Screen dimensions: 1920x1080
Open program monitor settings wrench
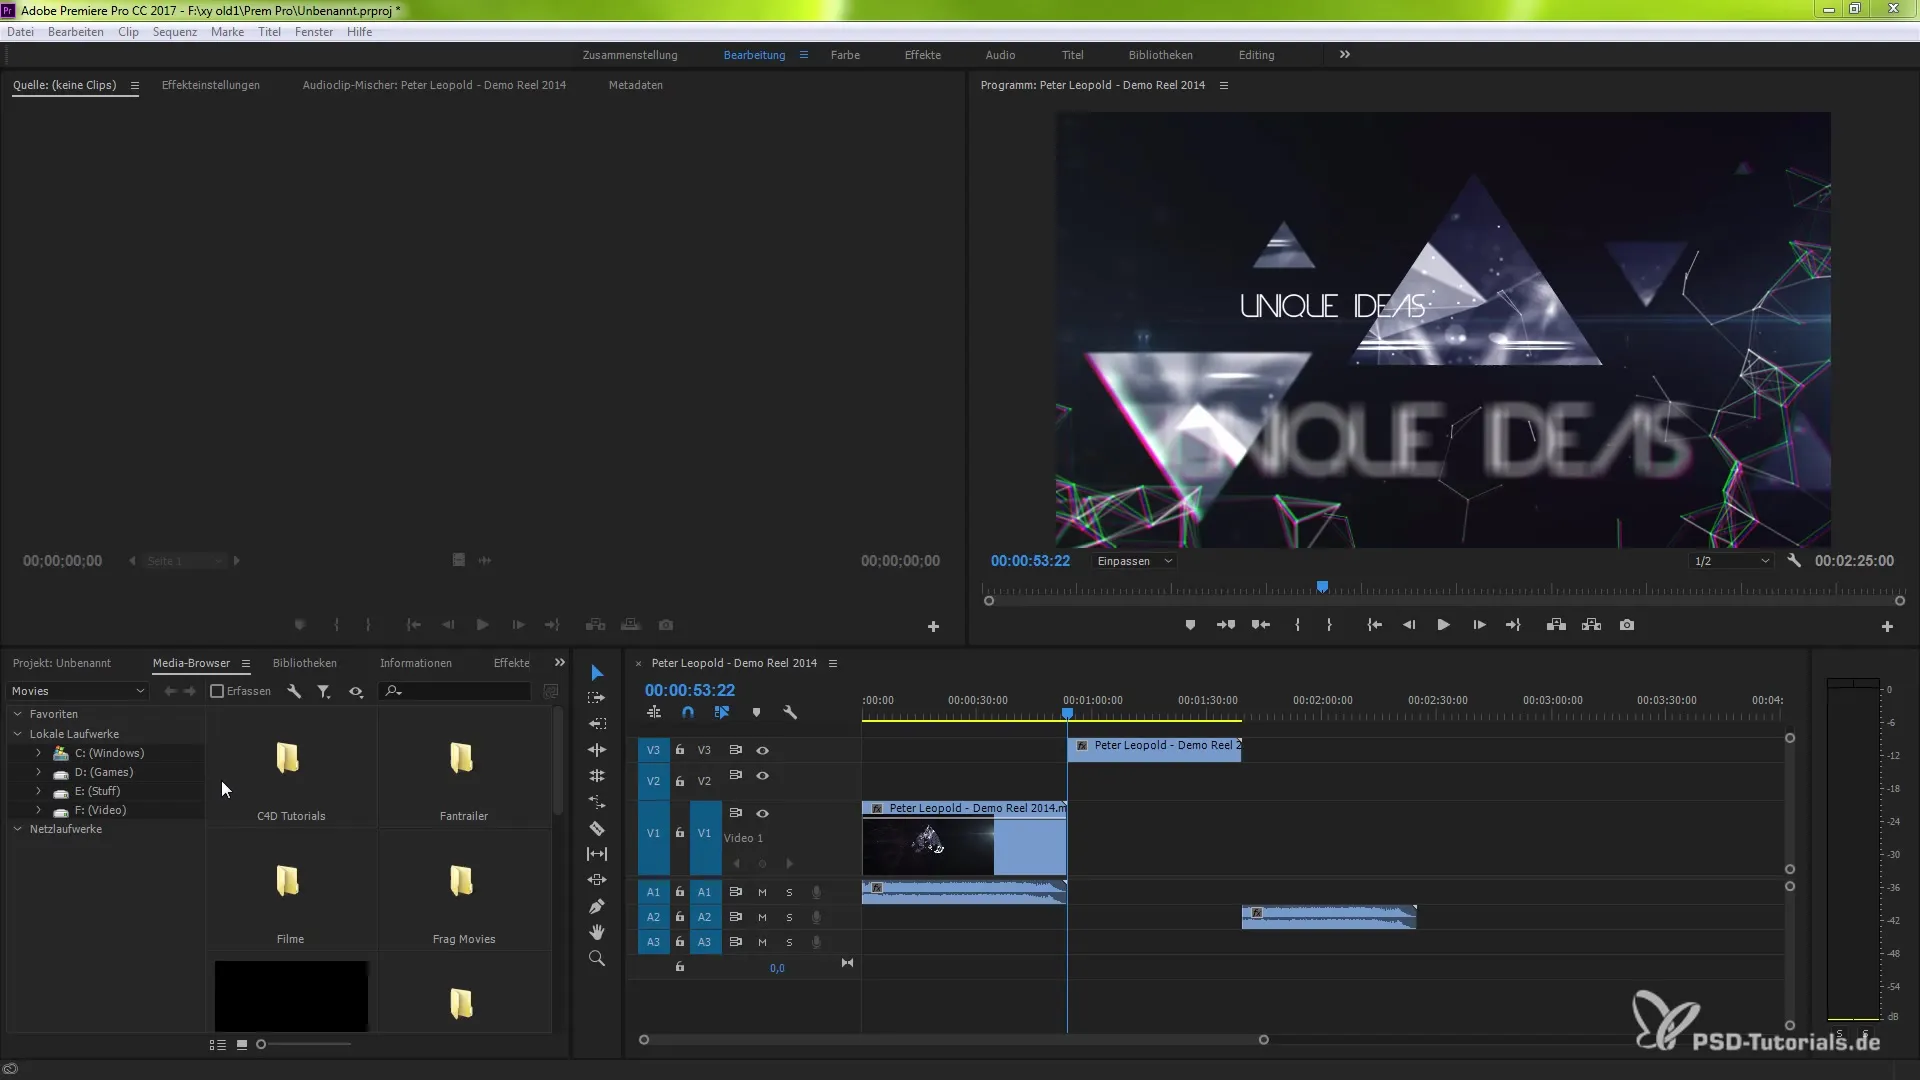coord(1794,561)
